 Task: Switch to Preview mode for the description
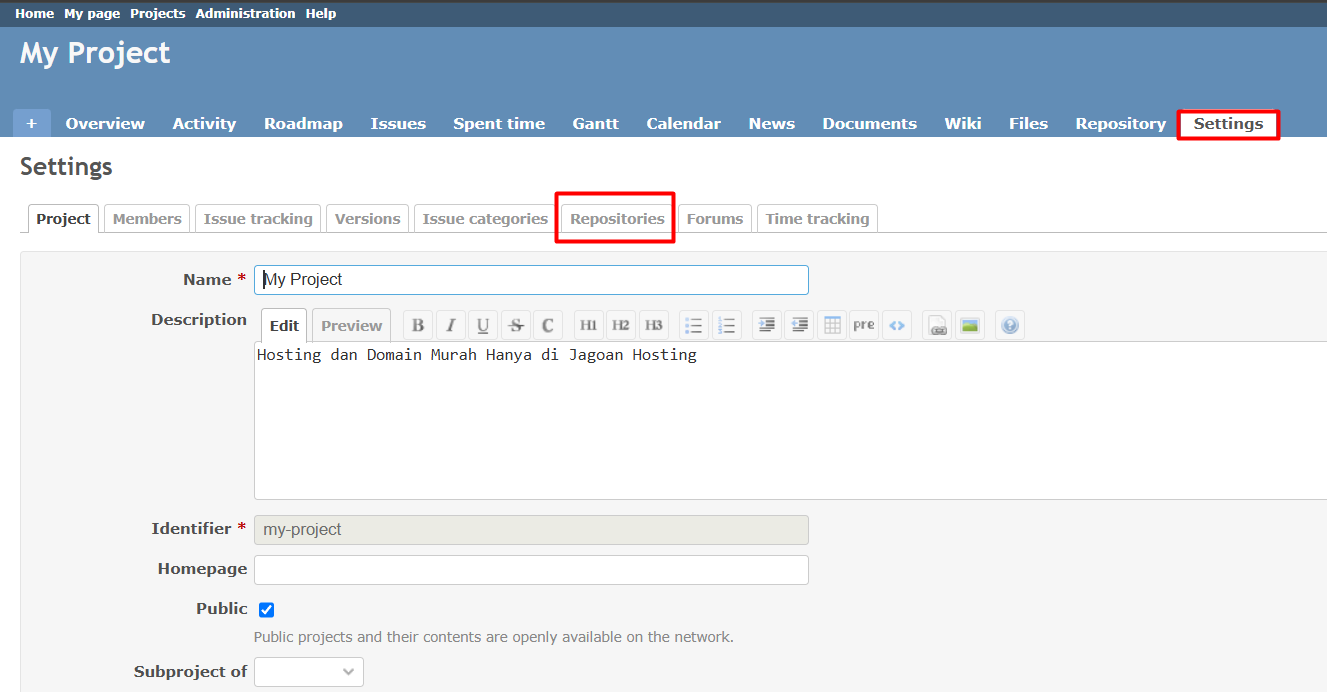[x=351, y=324]
